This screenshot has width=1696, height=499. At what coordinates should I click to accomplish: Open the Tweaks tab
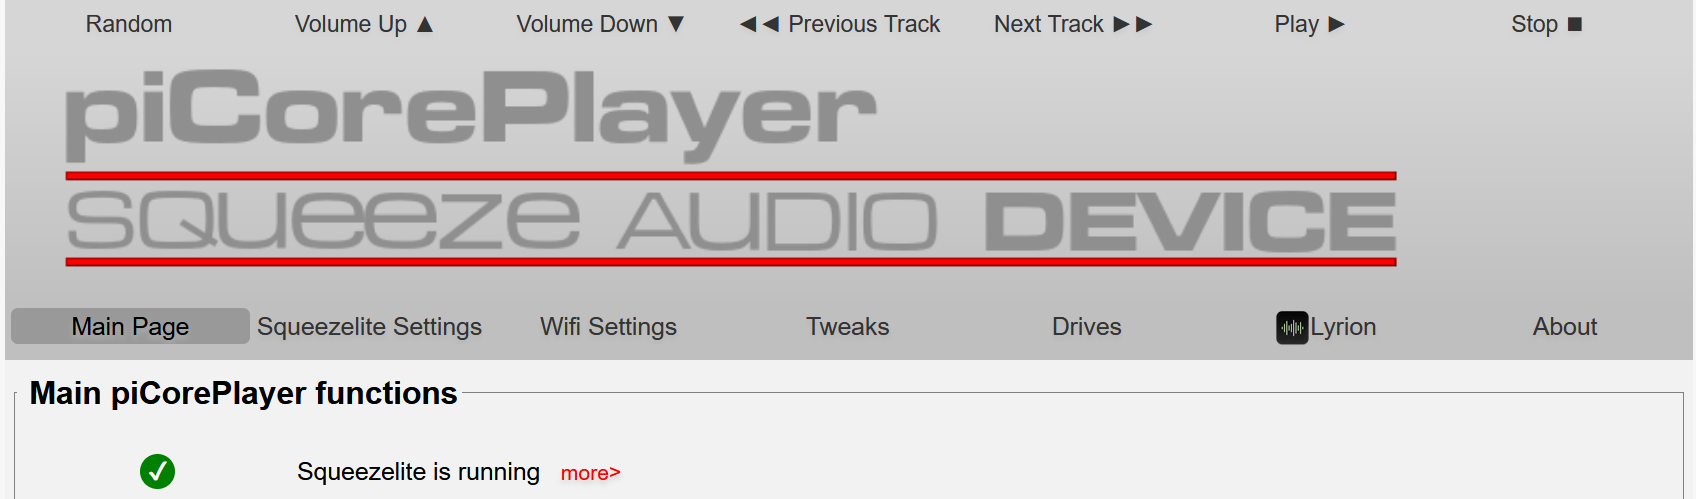pyautogui.click(x=848, y=326)
